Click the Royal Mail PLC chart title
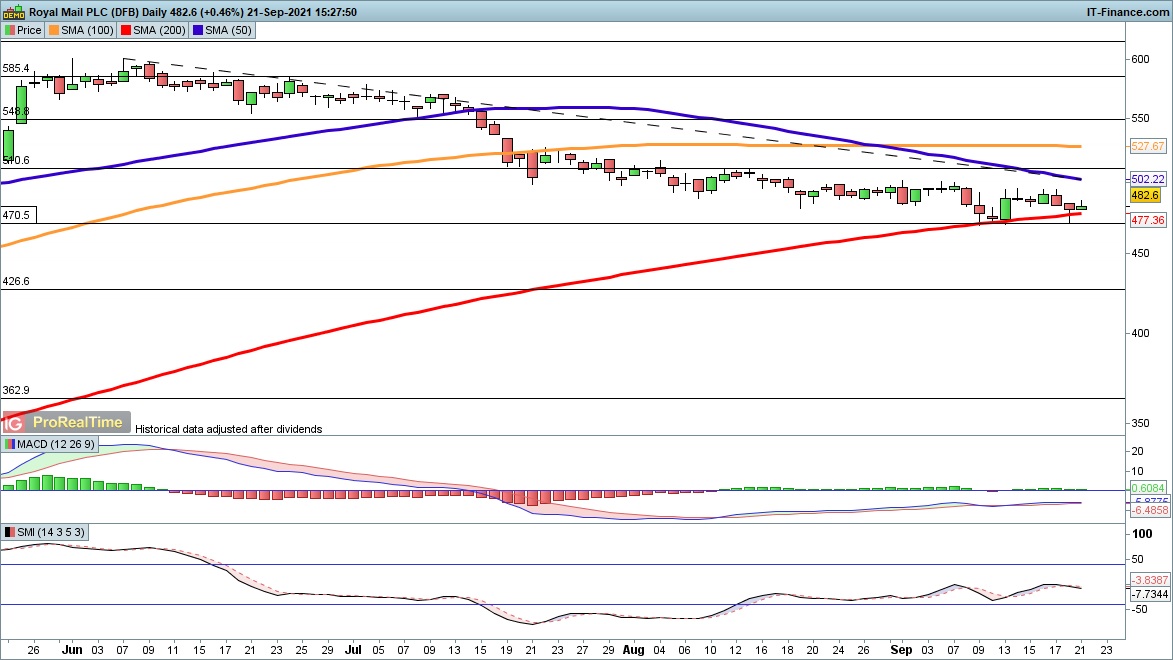Screen dimensions: 1173x660 click(193, 12)
